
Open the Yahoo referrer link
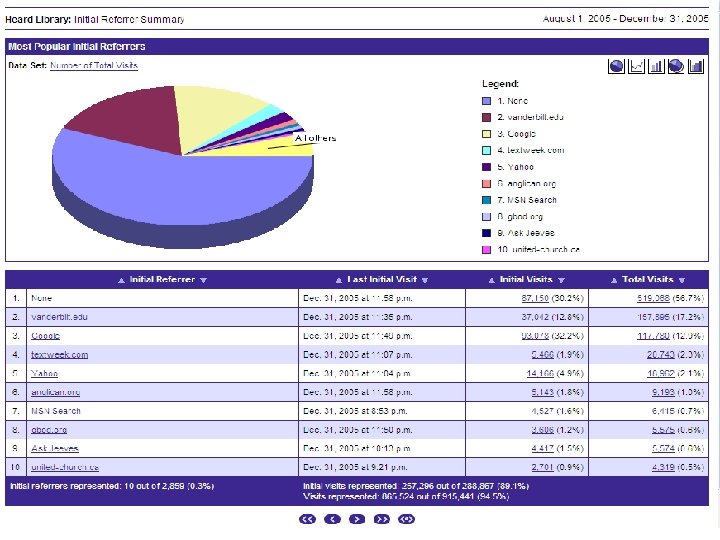45,373
